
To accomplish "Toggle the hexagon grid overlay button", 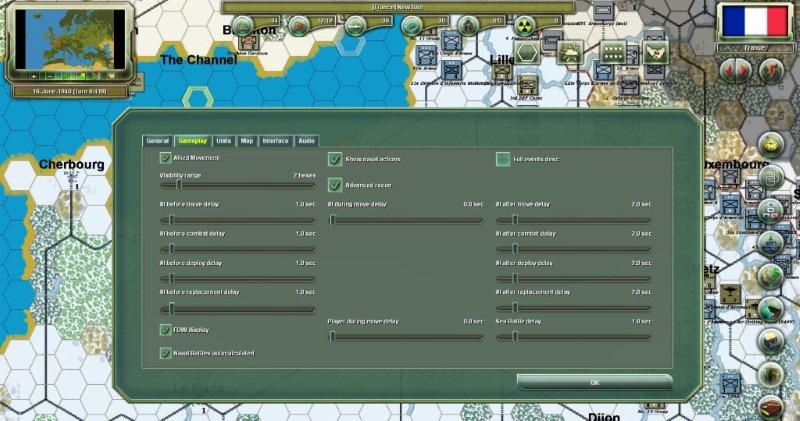I will (527, 52).
